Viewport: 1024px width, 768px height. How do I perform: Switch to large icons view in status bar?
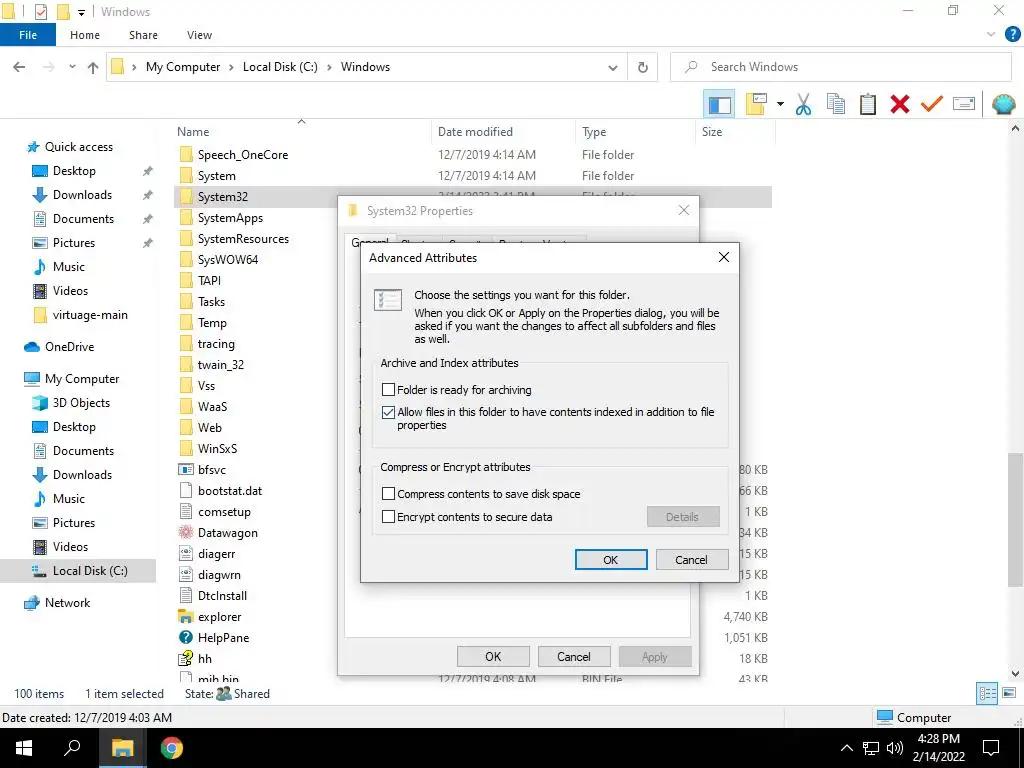(x=1008, y=694)
